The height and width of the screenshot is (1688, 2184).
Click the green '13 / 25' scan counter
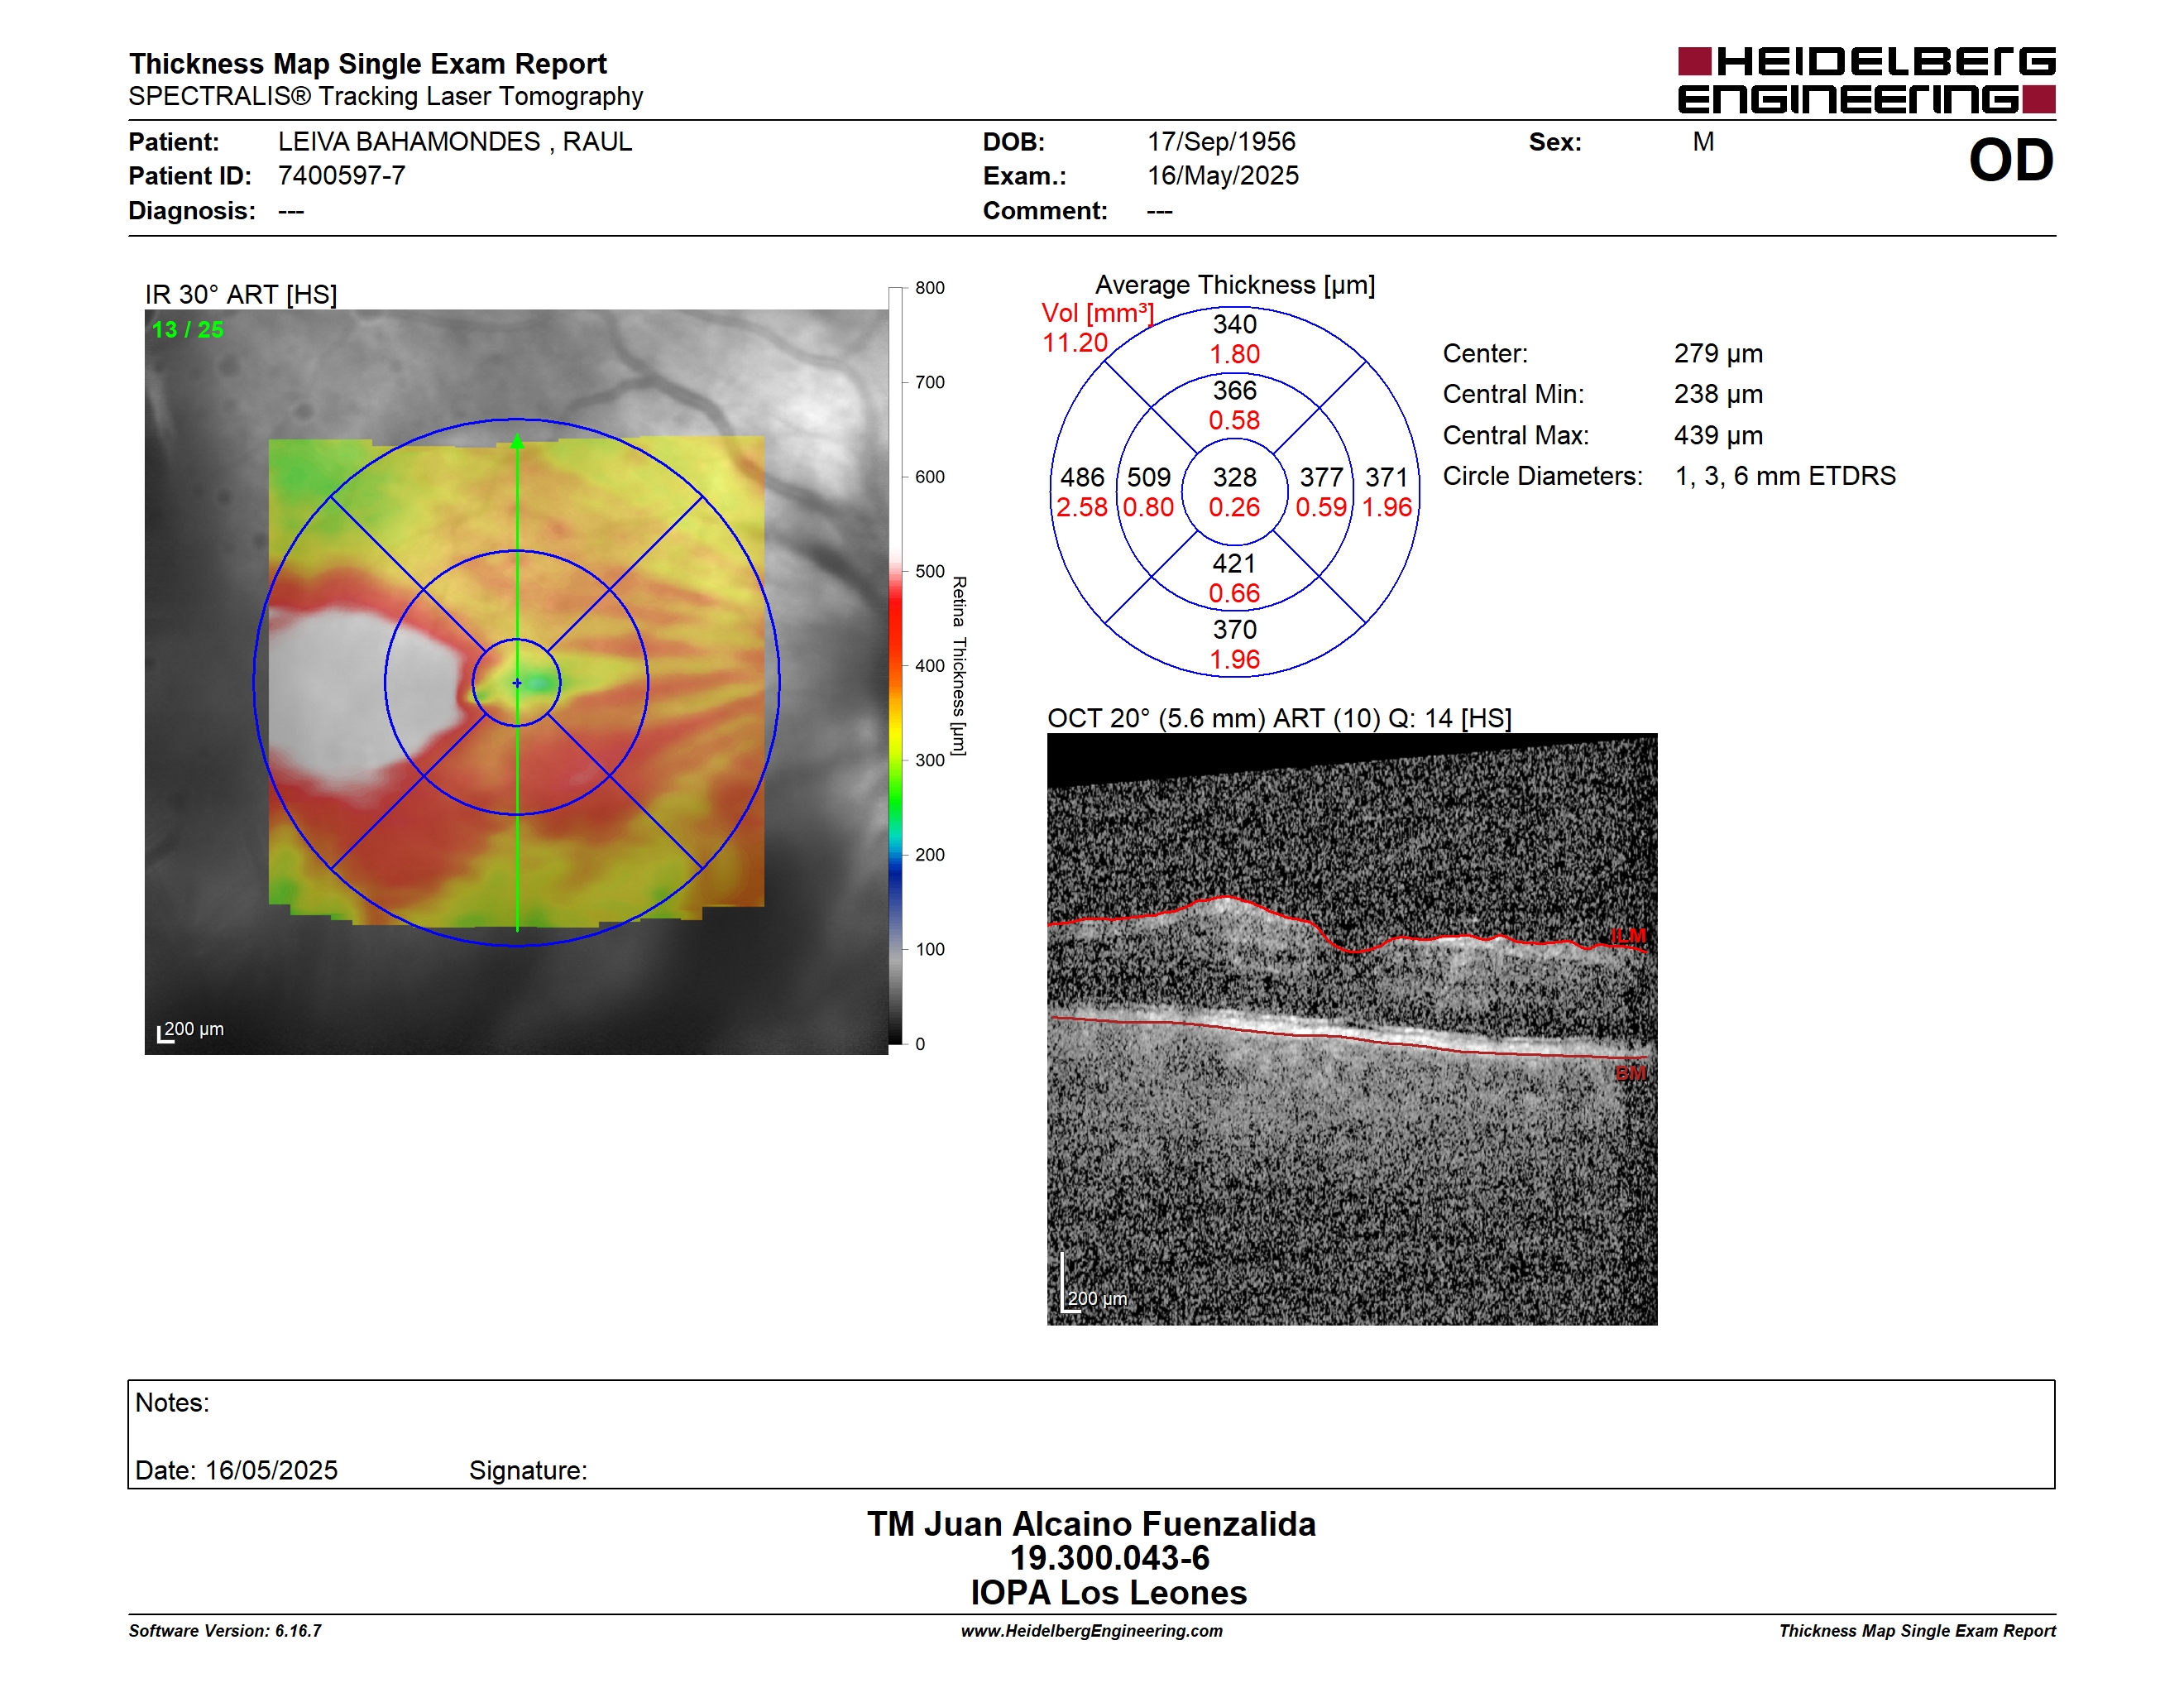(187, 329)
